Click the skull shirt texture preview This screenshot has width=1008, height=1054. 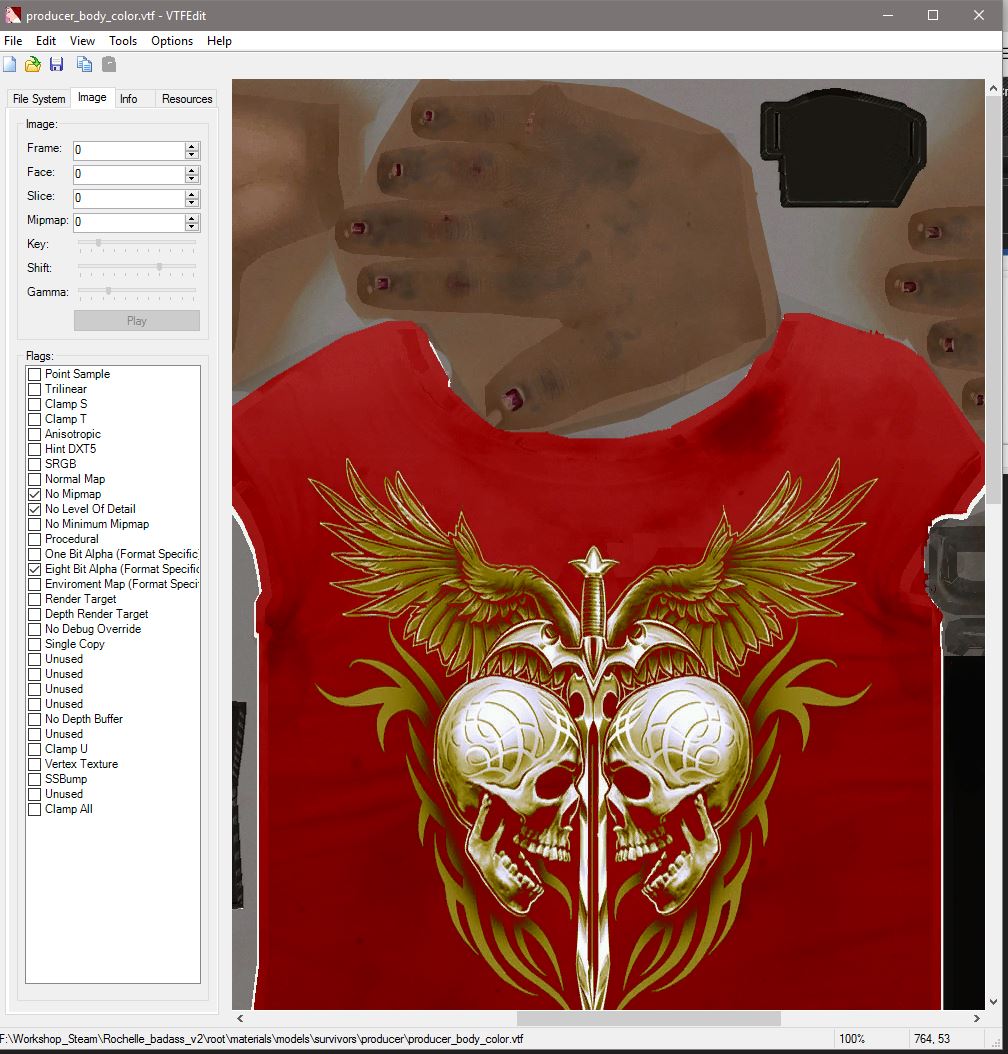(x=608, y=544)
